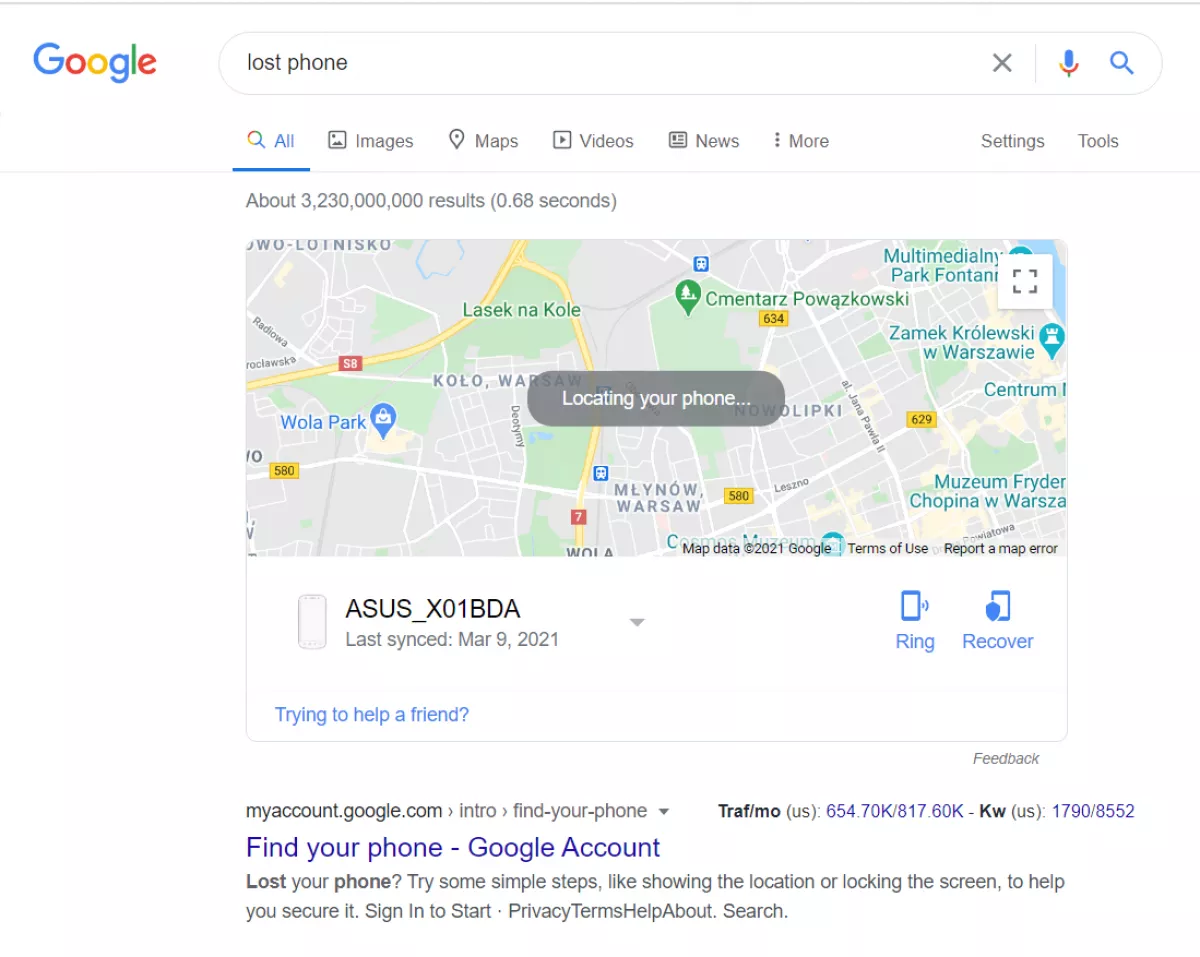Start voice search with microphone icon
The width and height of the screenshot is (1200, 957).
click(x=1069, y=63)
